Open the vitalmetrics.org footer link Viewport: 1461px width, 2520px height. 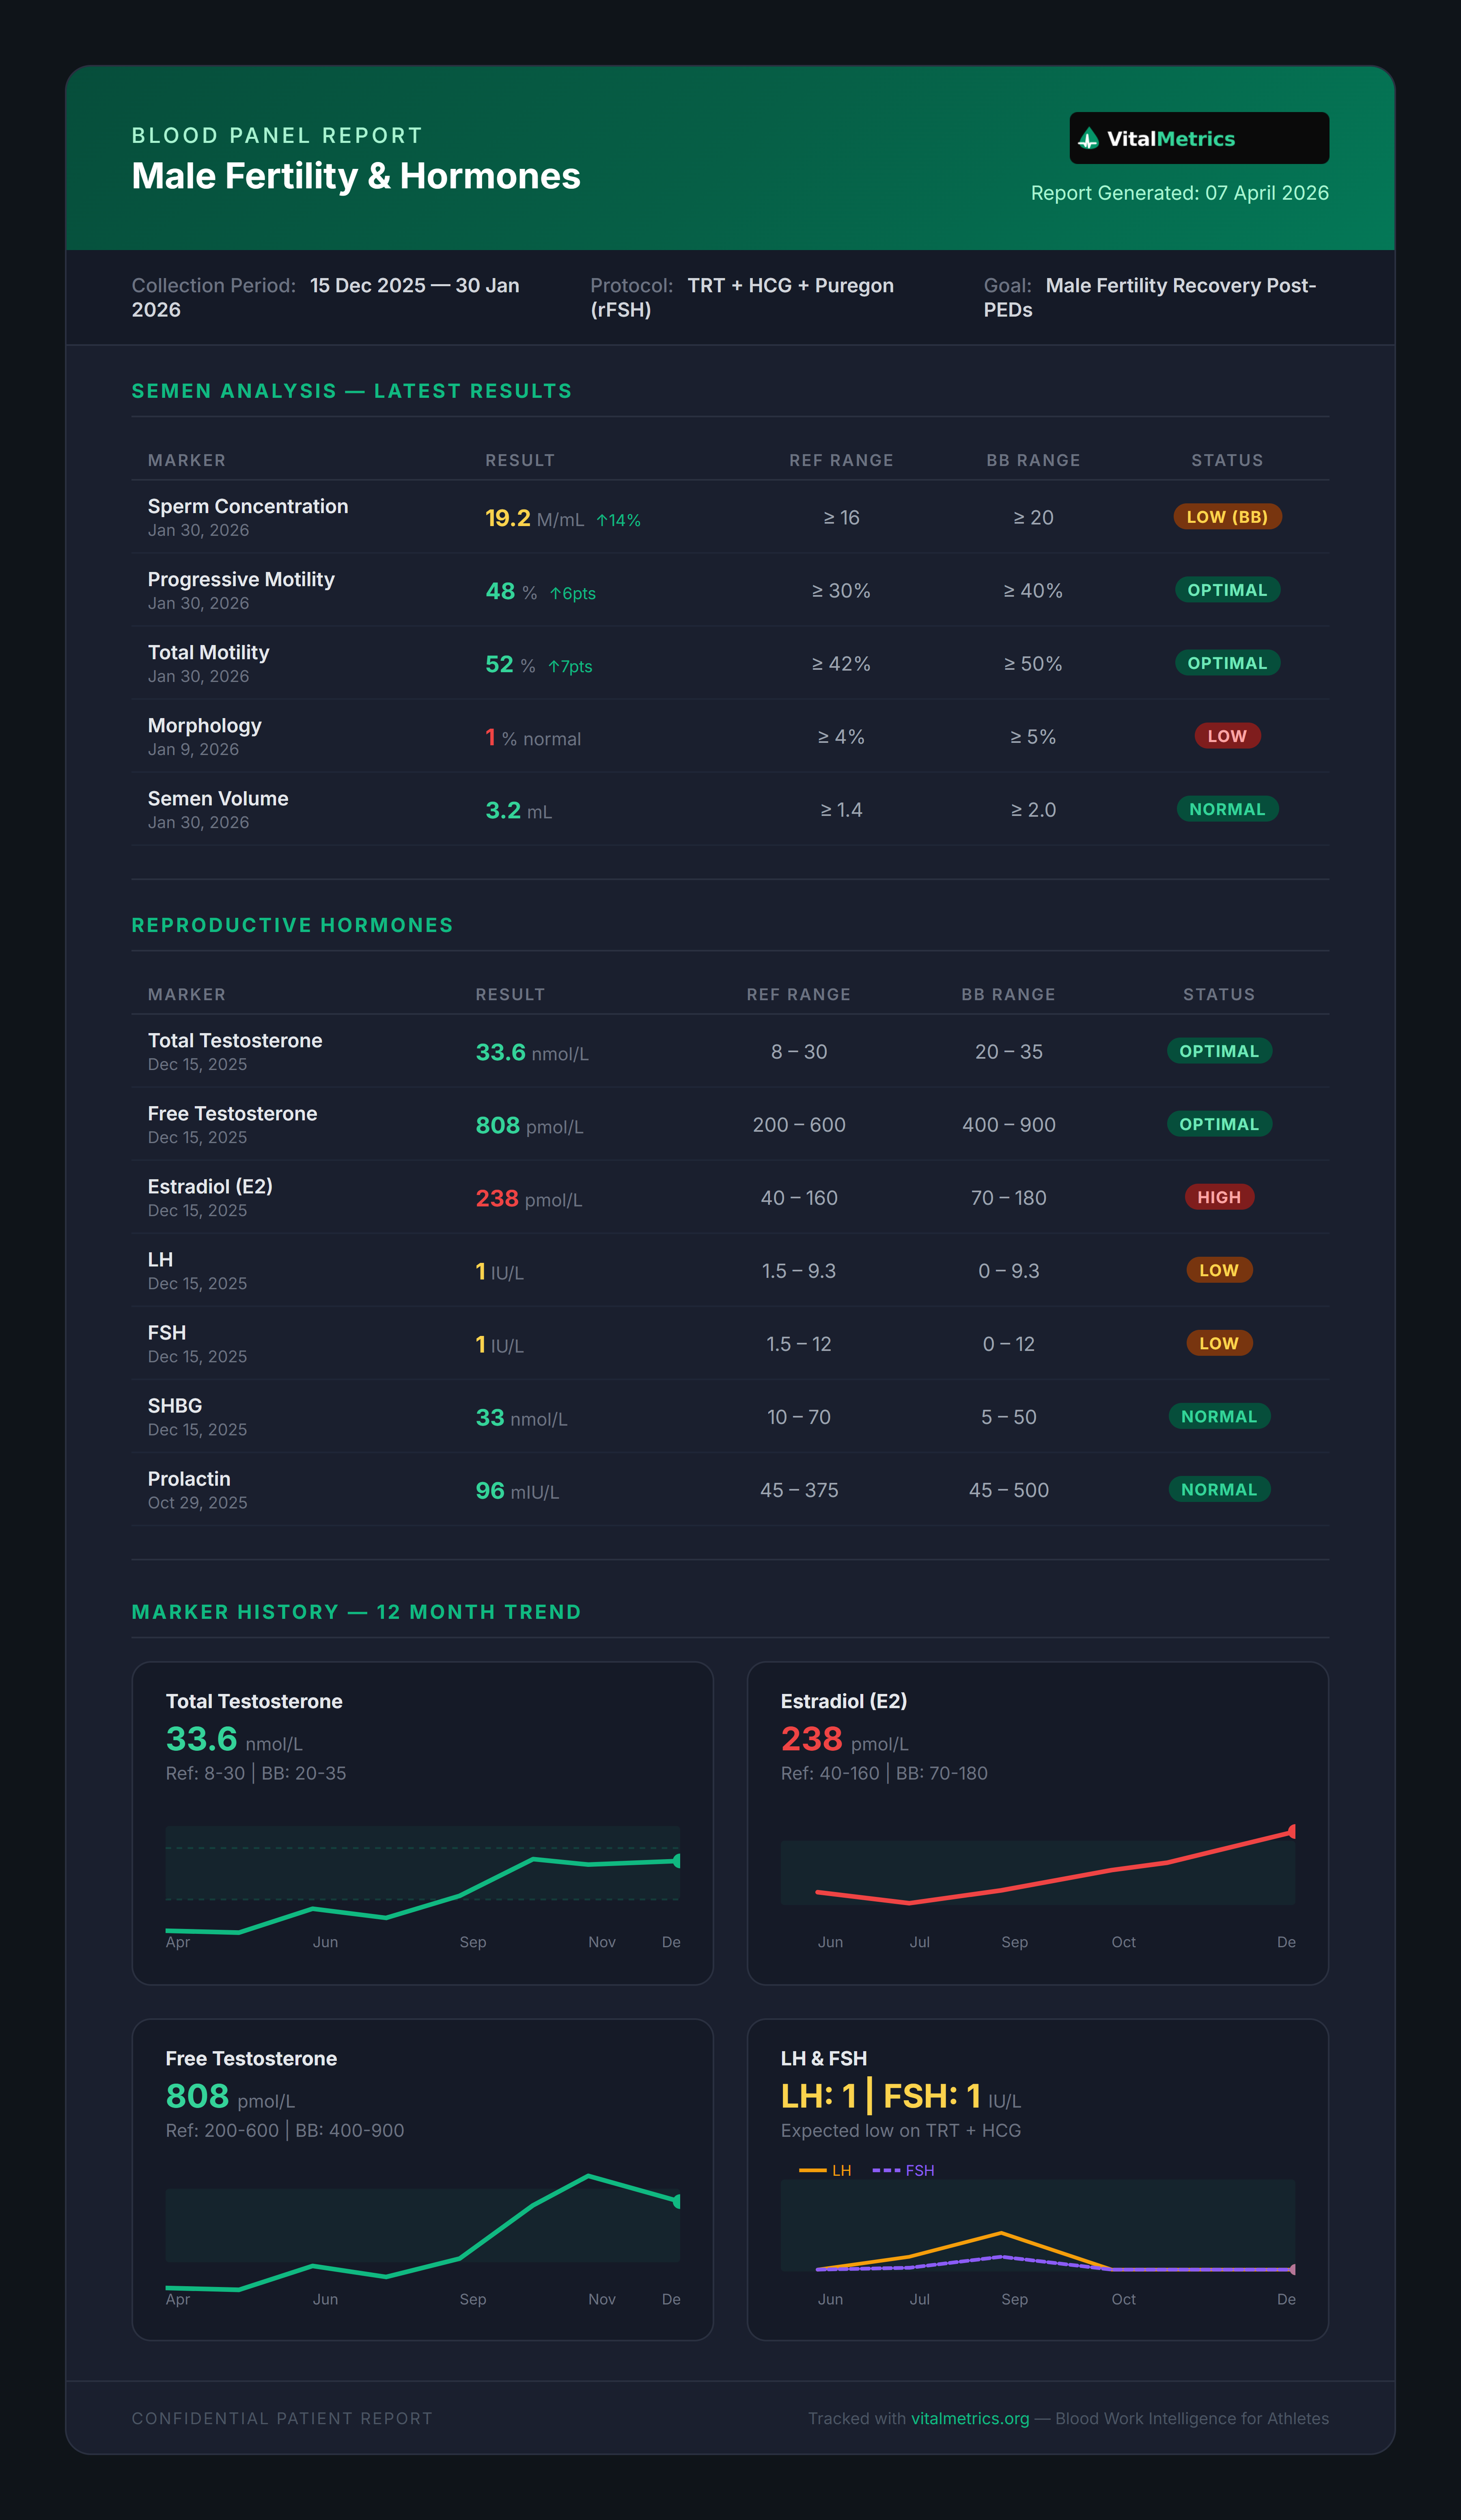pos(969,2418)
